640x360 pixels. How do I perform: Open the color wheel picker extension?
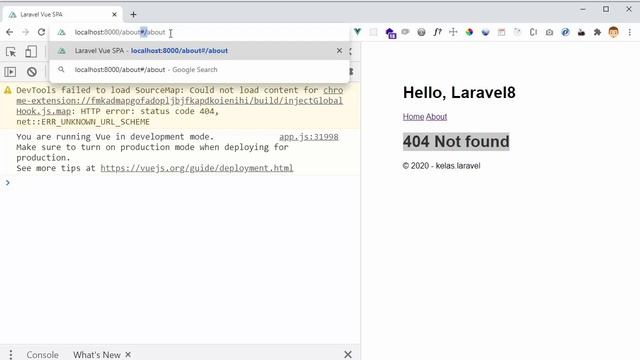pos(469,32)
